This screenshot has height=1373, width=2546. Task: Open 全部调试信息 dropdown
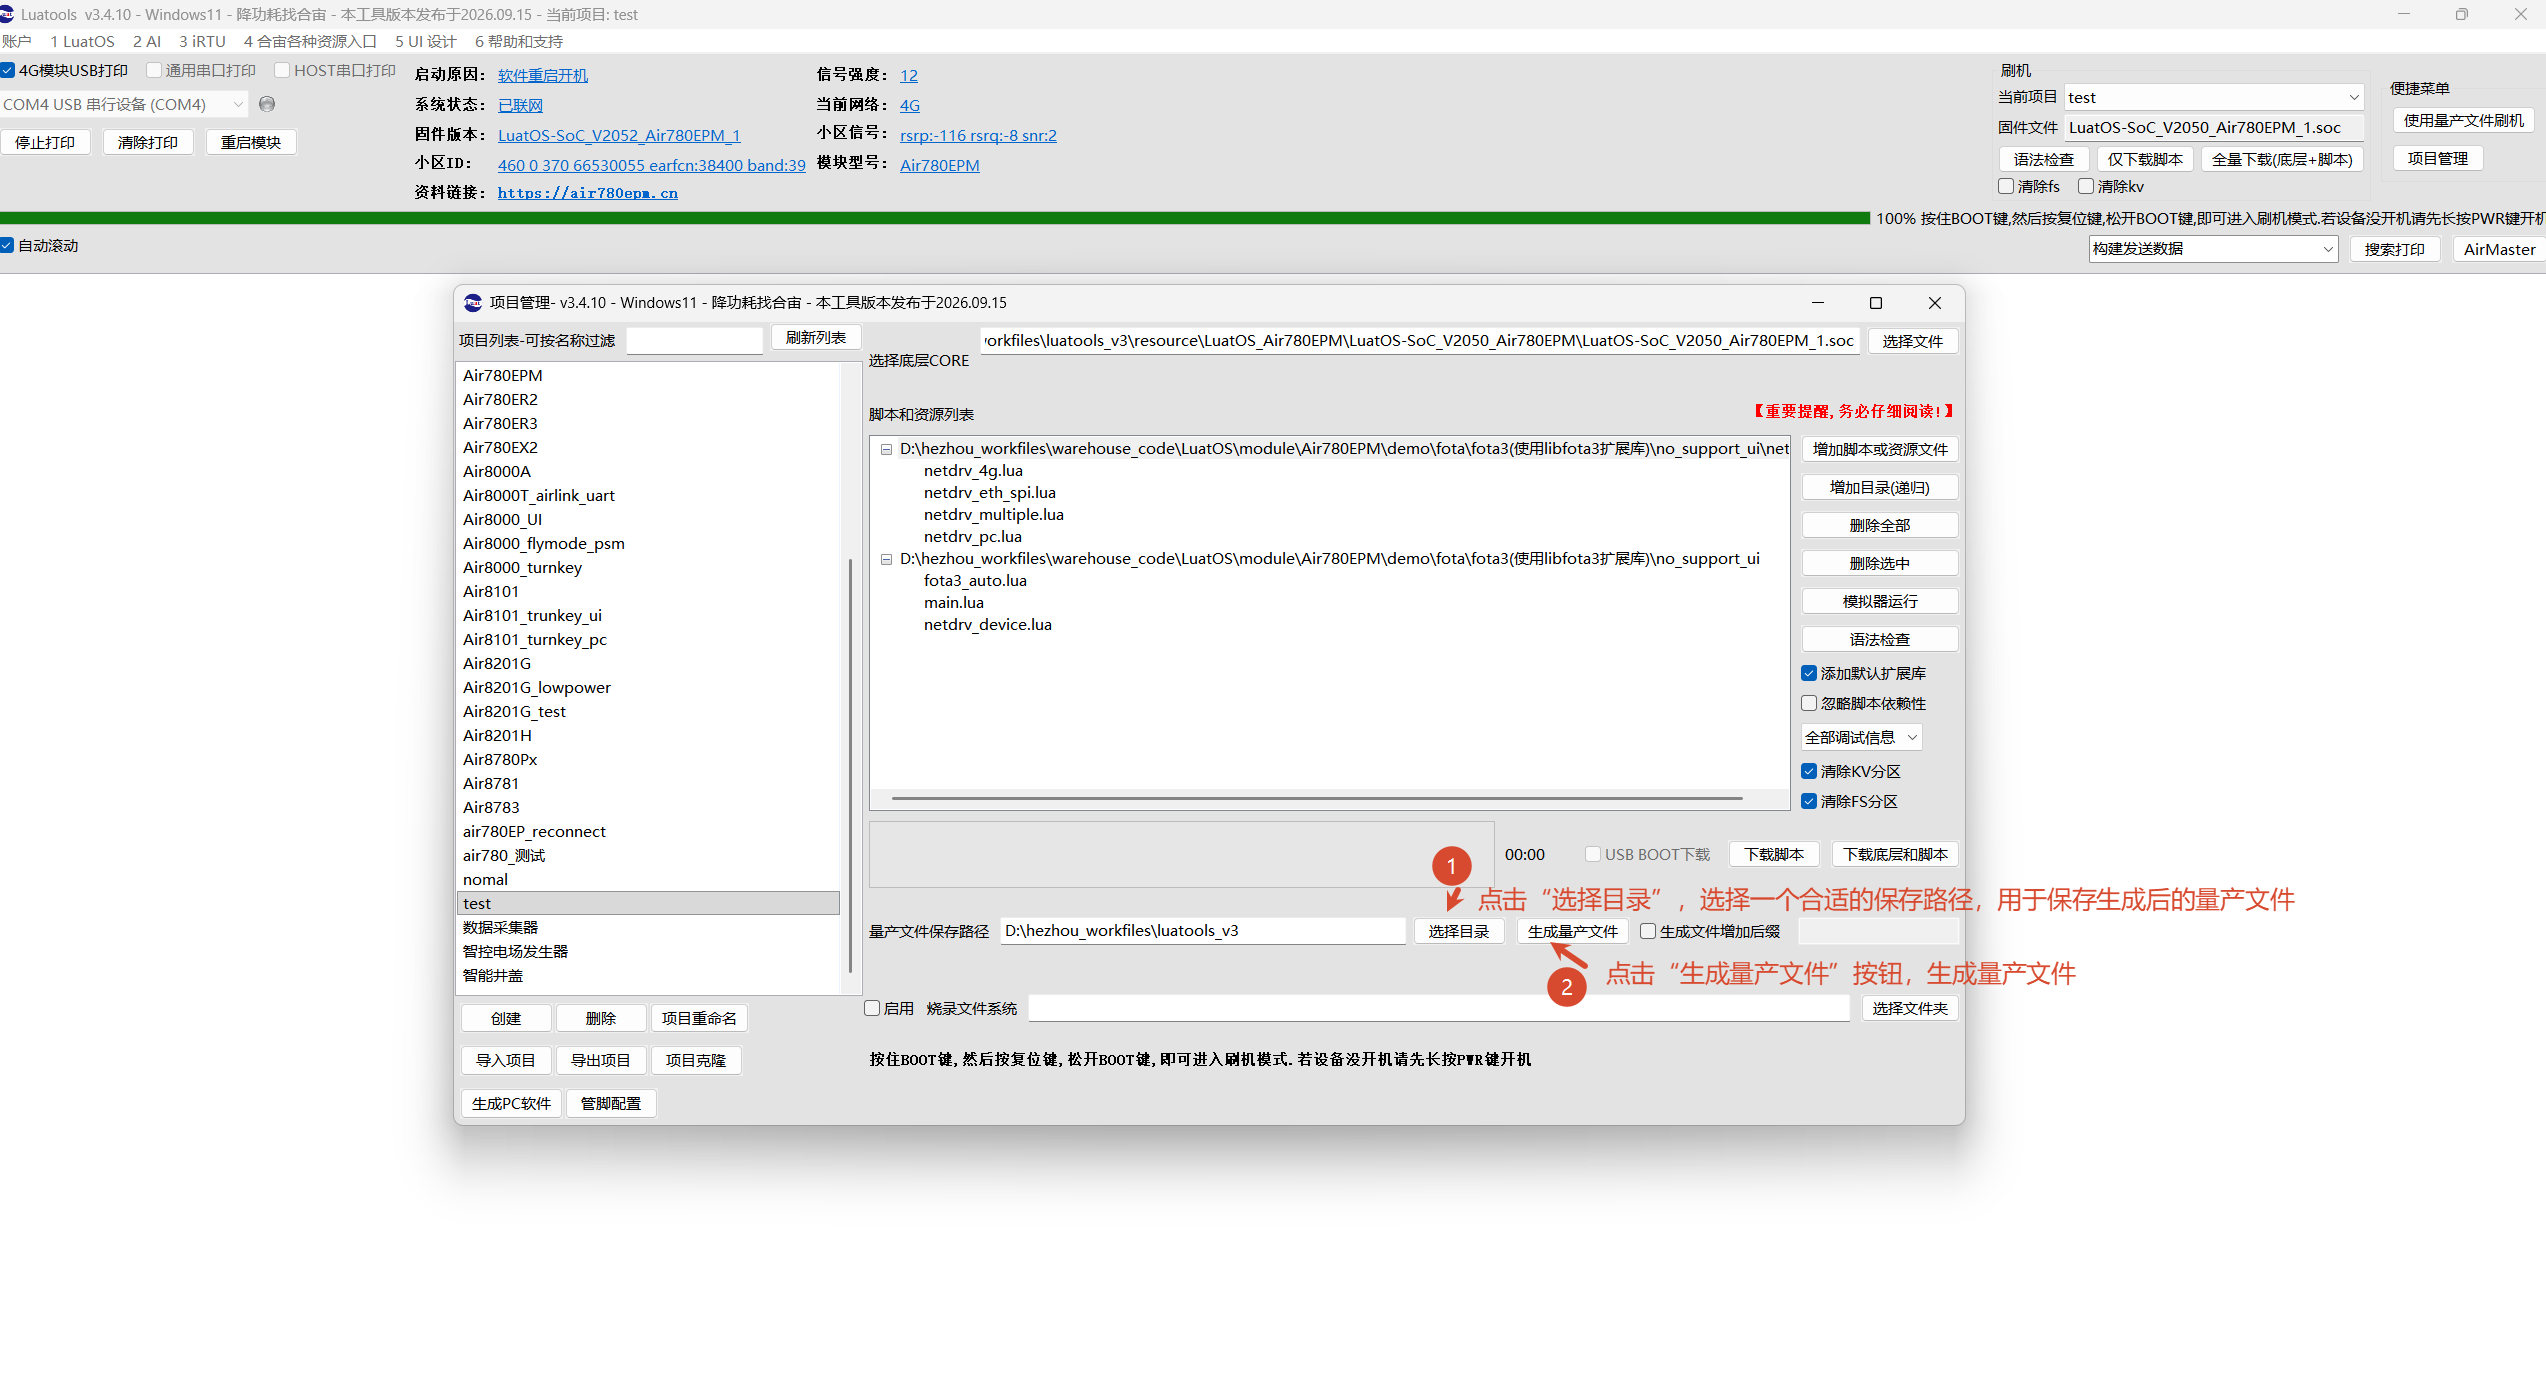point(1861,737)
